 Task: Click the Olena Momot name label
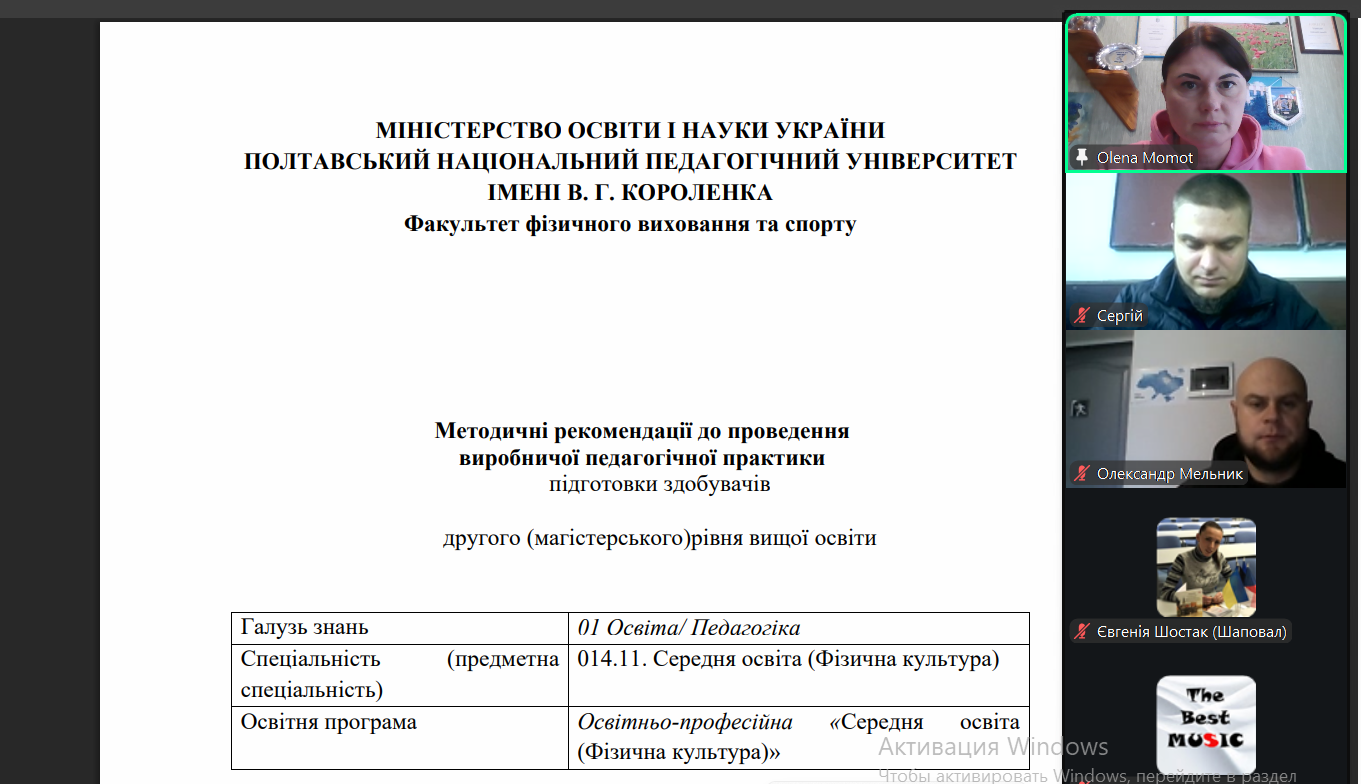1144,158
